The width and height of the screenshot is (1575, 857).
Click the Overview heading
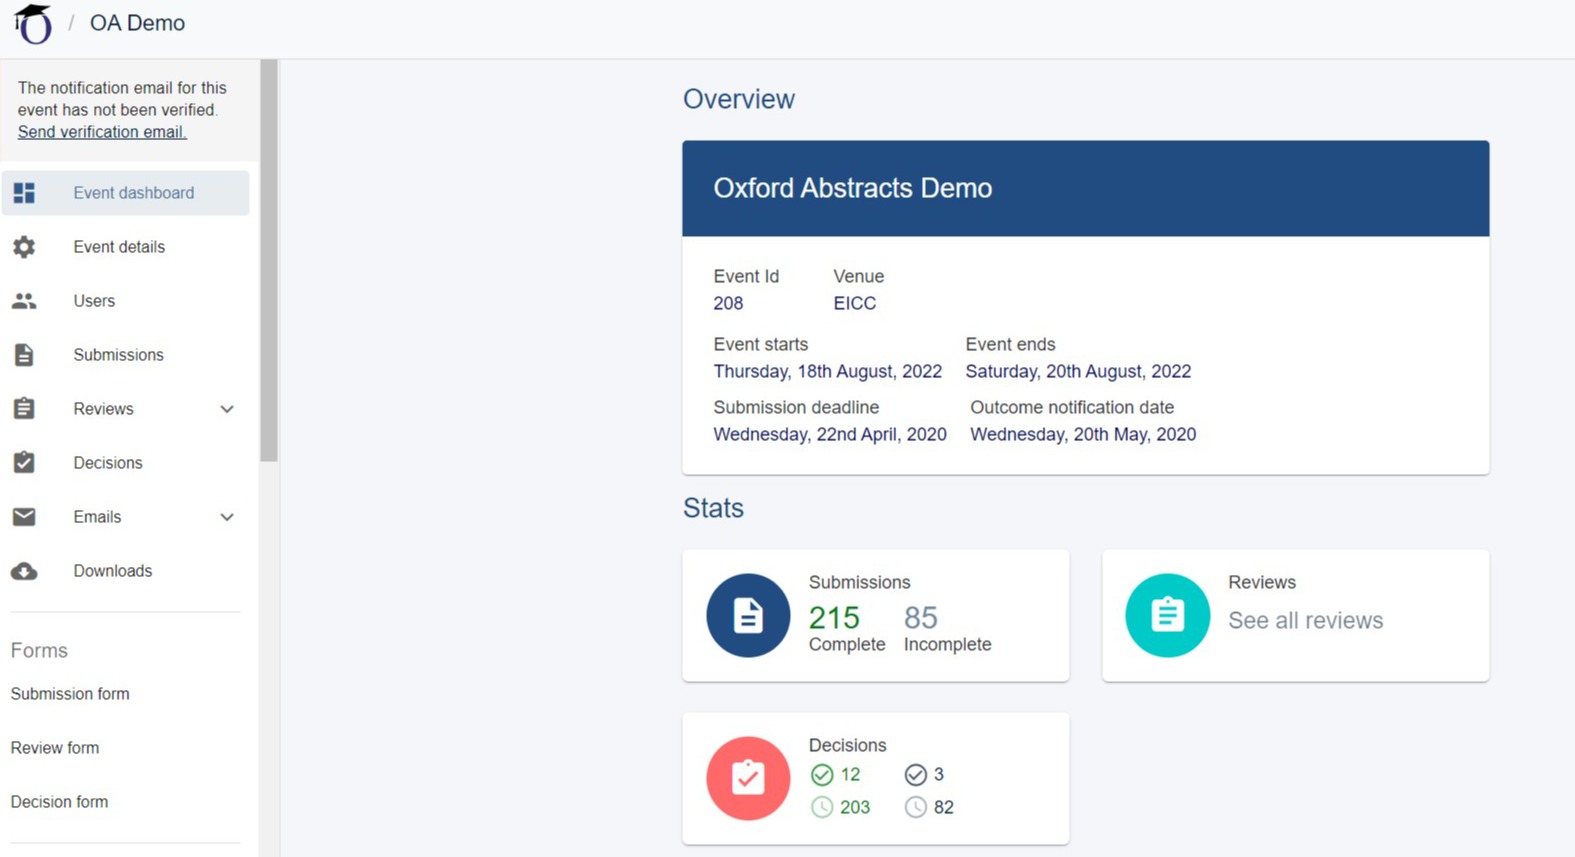[x=739, y=99]
